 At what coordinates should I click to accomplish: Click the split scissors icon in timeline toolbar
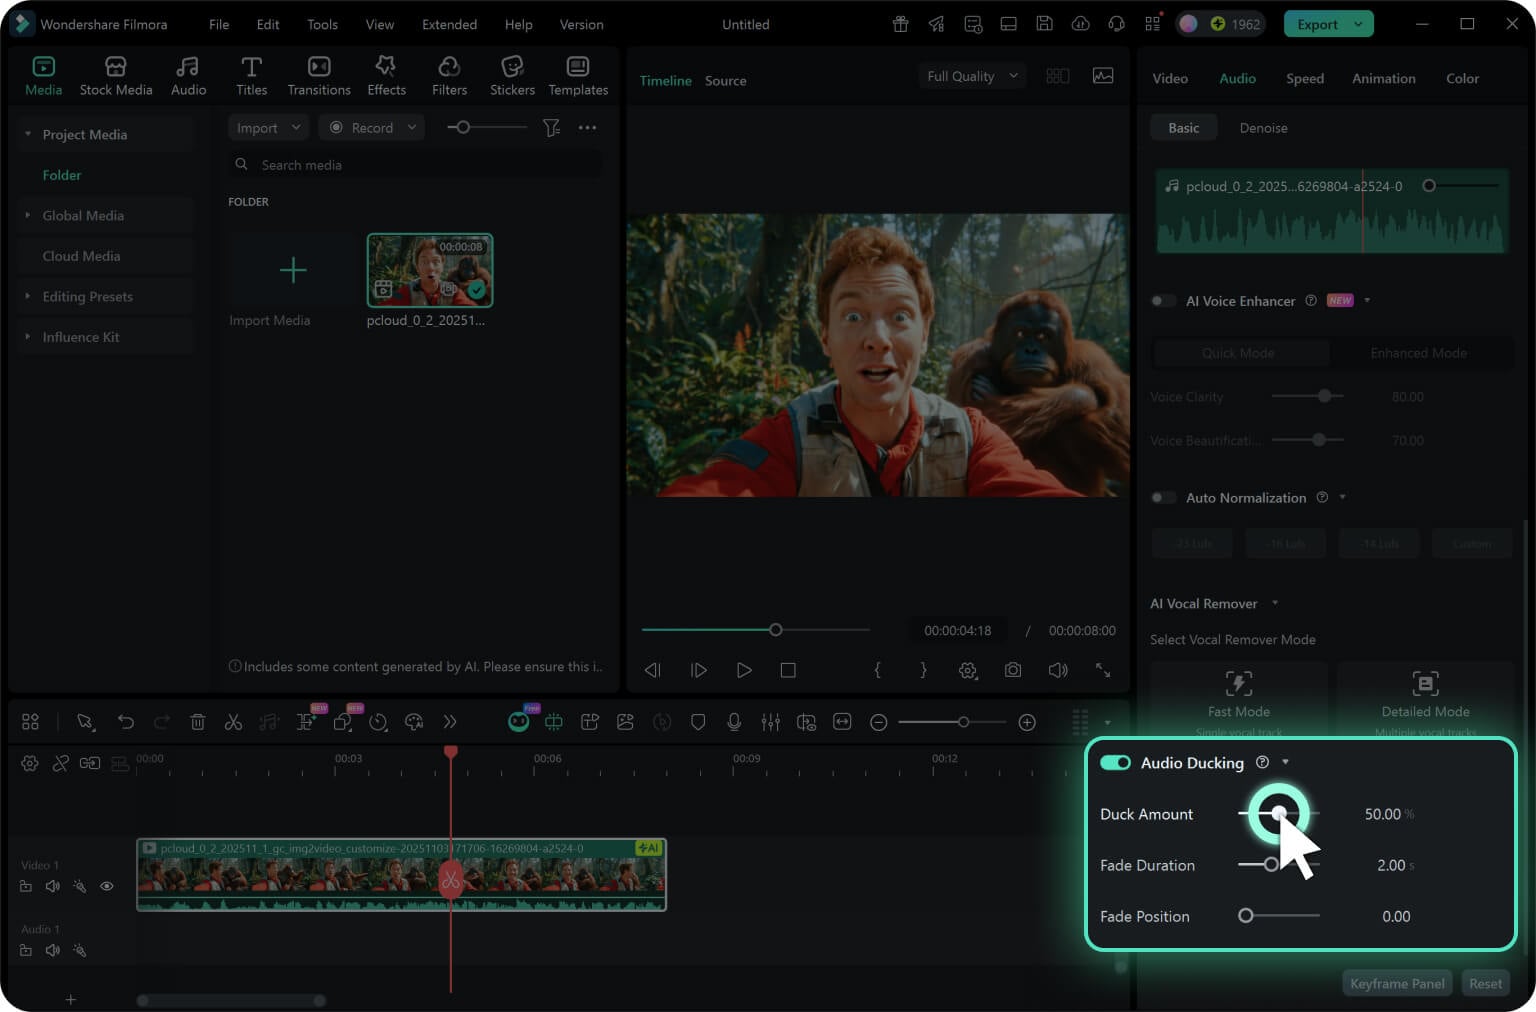(x=233, y=722)
